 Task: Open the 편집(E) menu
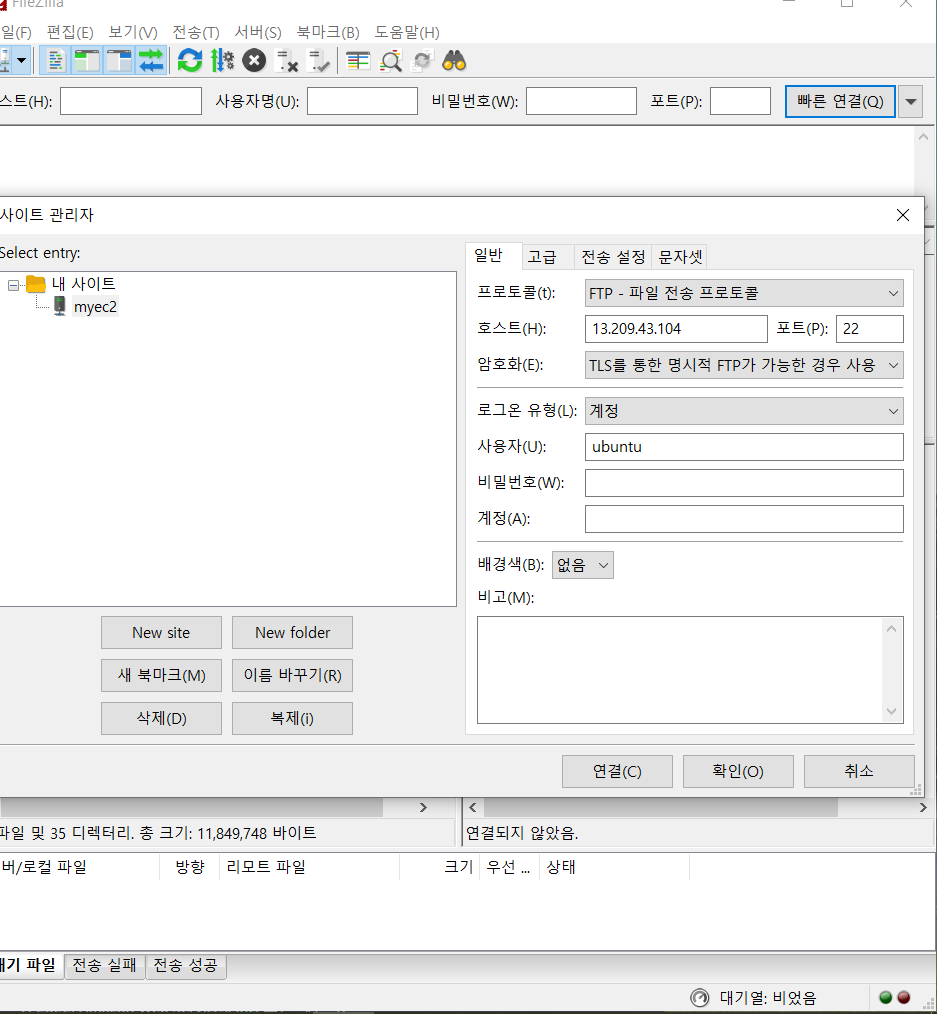pos(70,32)
